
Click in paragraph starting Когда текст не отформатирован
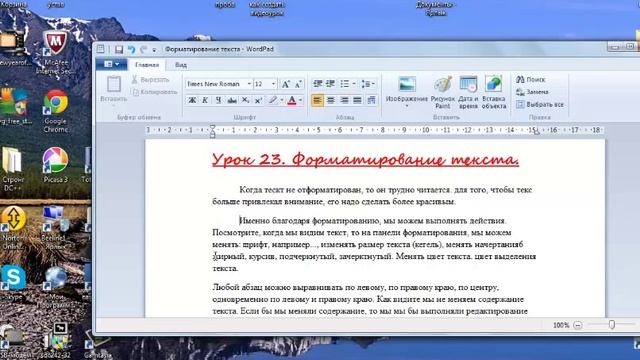pyautogui.click(x=372, y=196)
